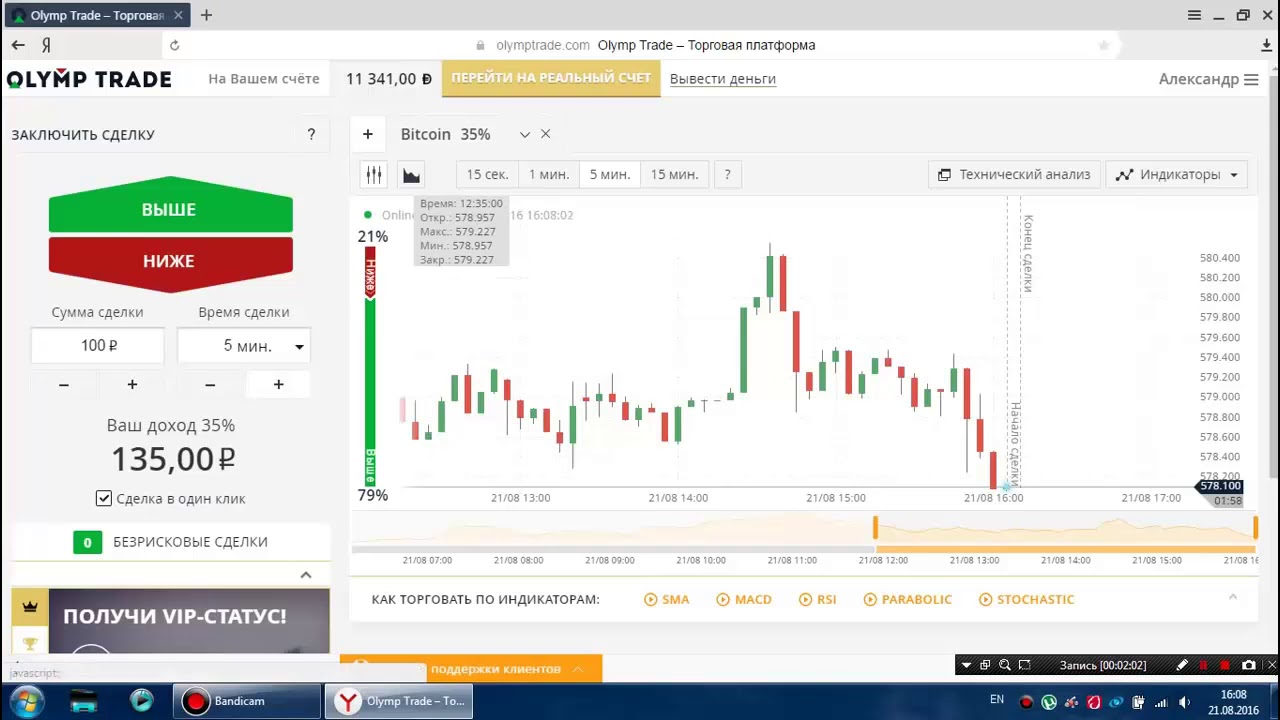Open client support chat bar
Screen dimensions: 1280x720
(471, 668)
